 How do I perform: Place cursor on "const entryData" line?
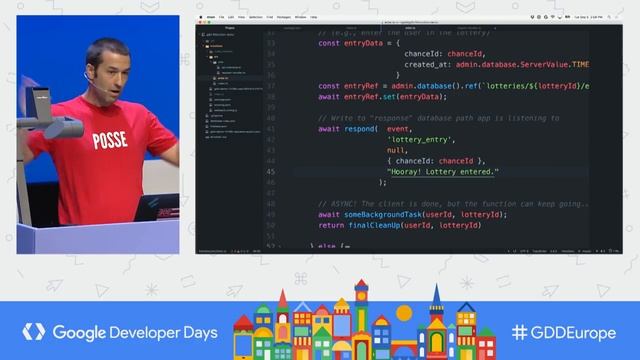click(359, 43)
